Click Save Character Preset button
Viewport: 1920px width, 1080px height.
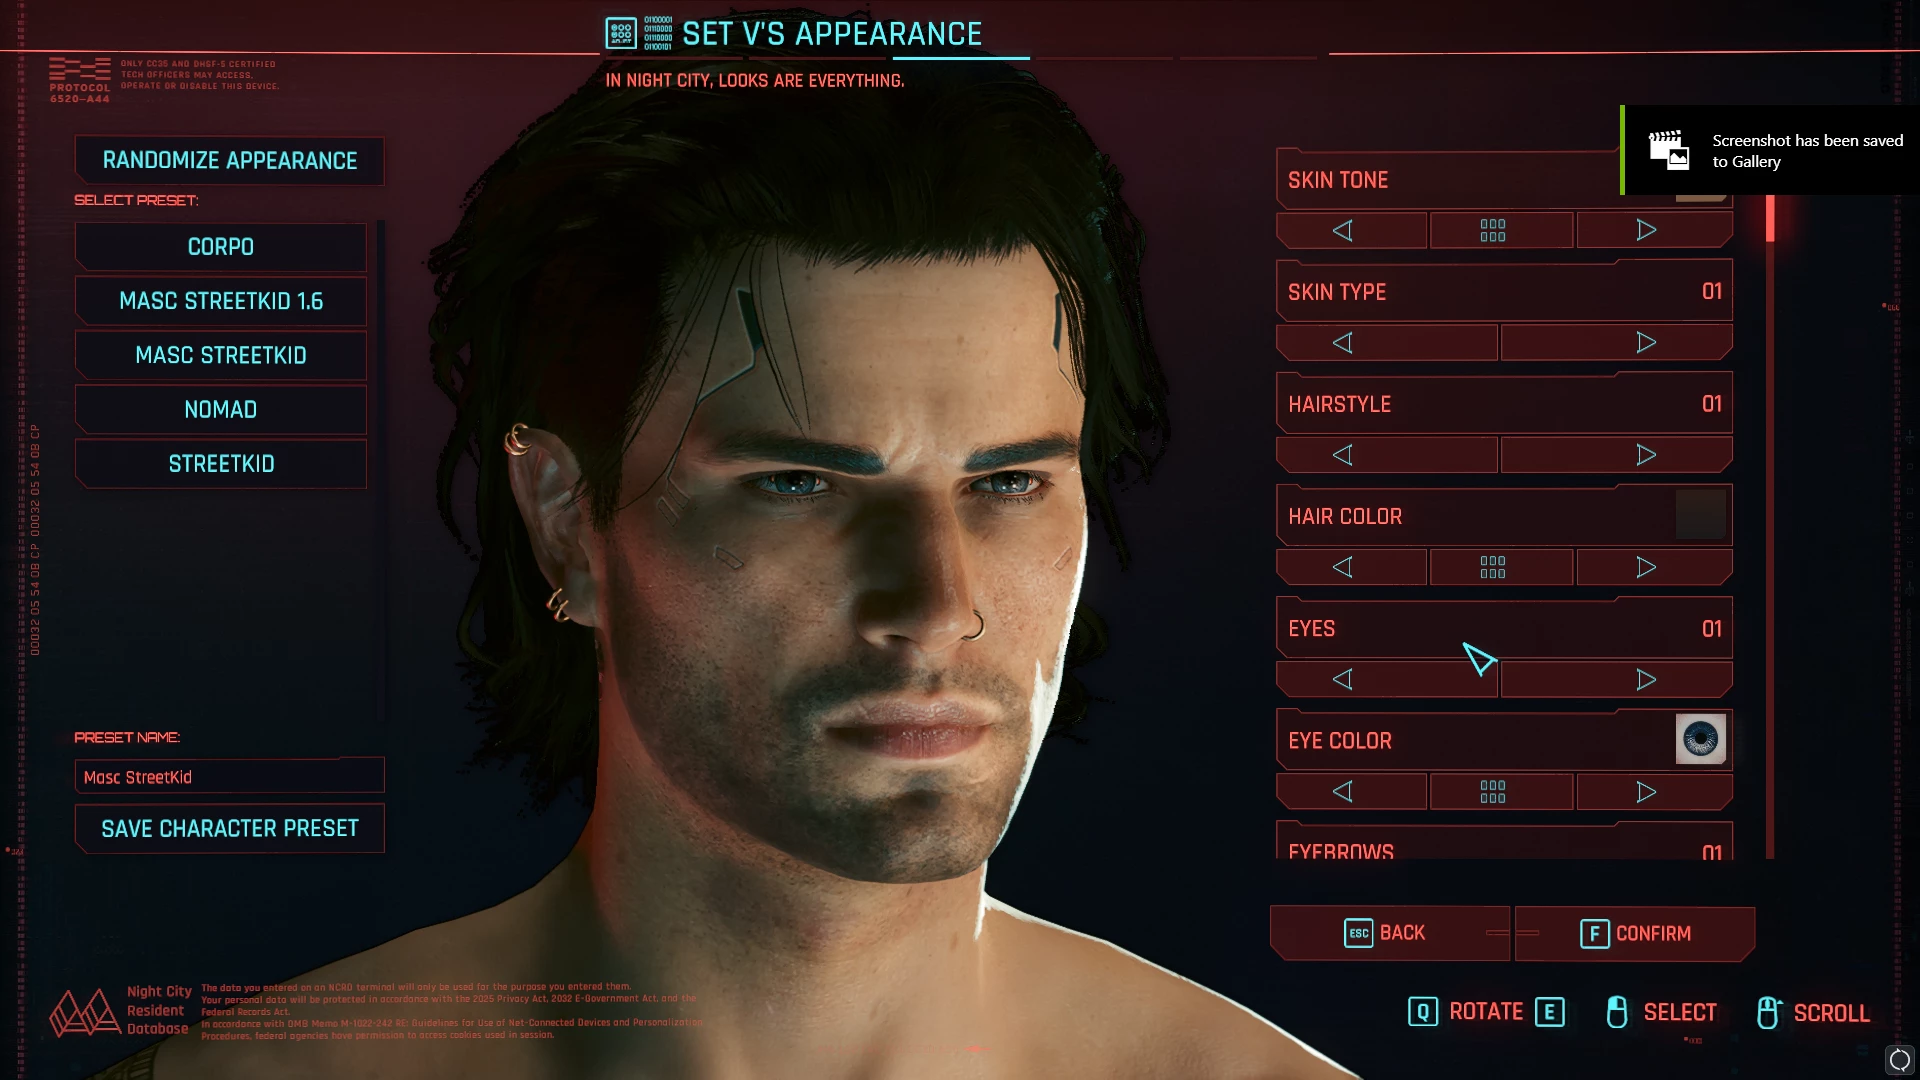pos(230,829)
